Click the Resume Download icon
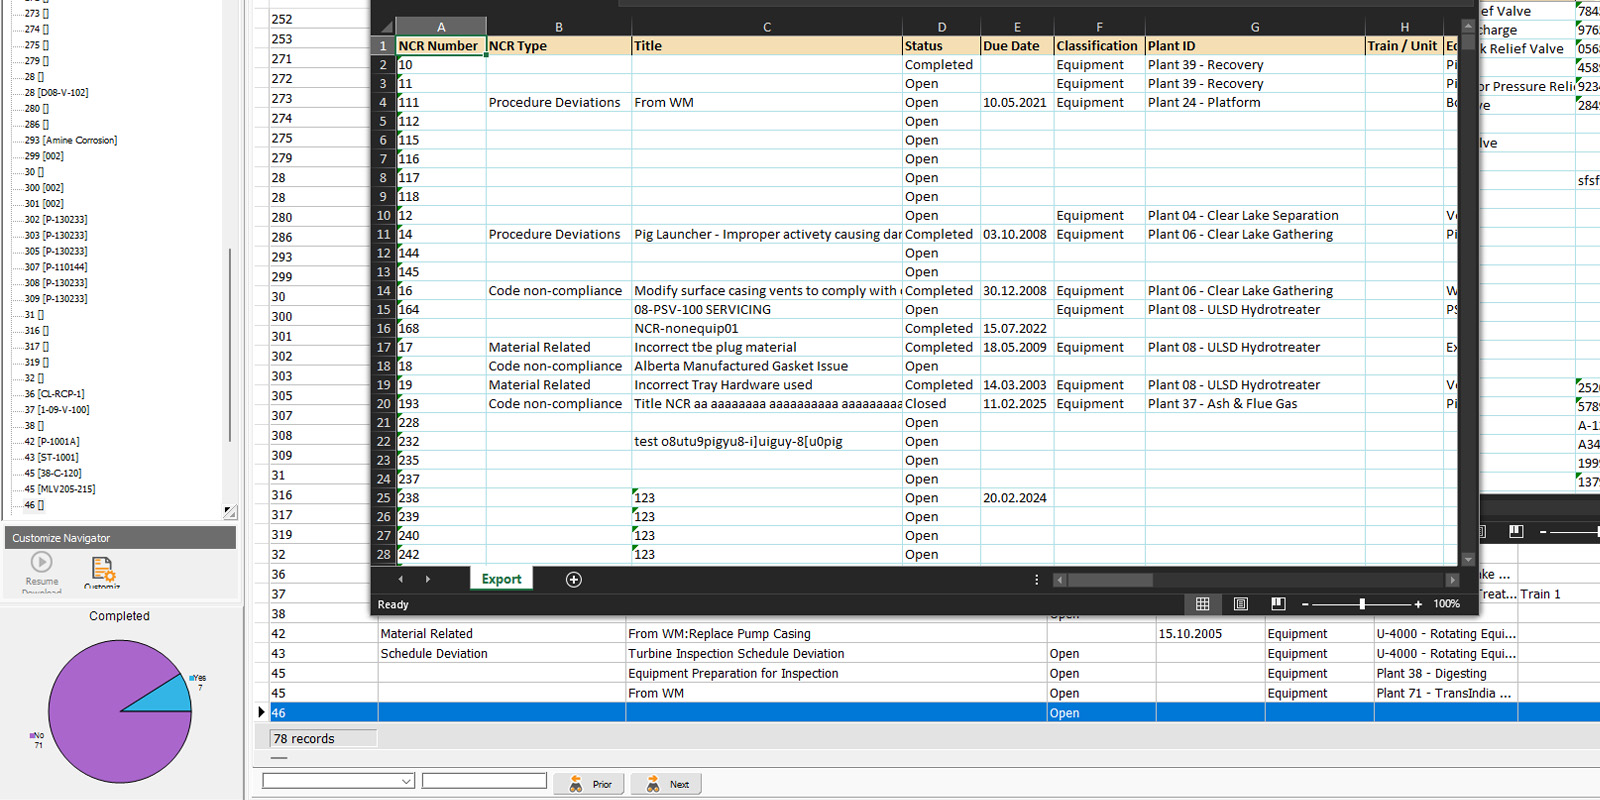The height and width of the screenshot is (800, 1600). [x=41, y=564]
